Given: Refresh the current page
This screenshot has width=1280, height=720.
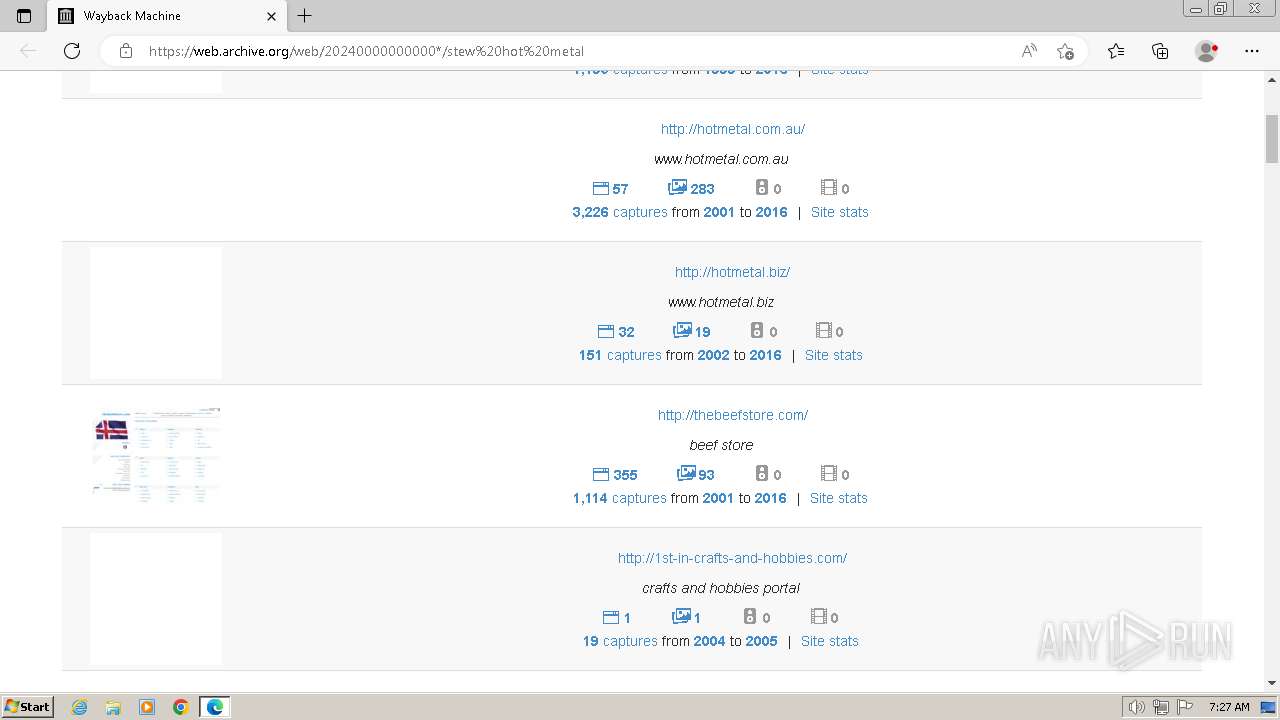Looking at the screenshot, I should (72, 51).
